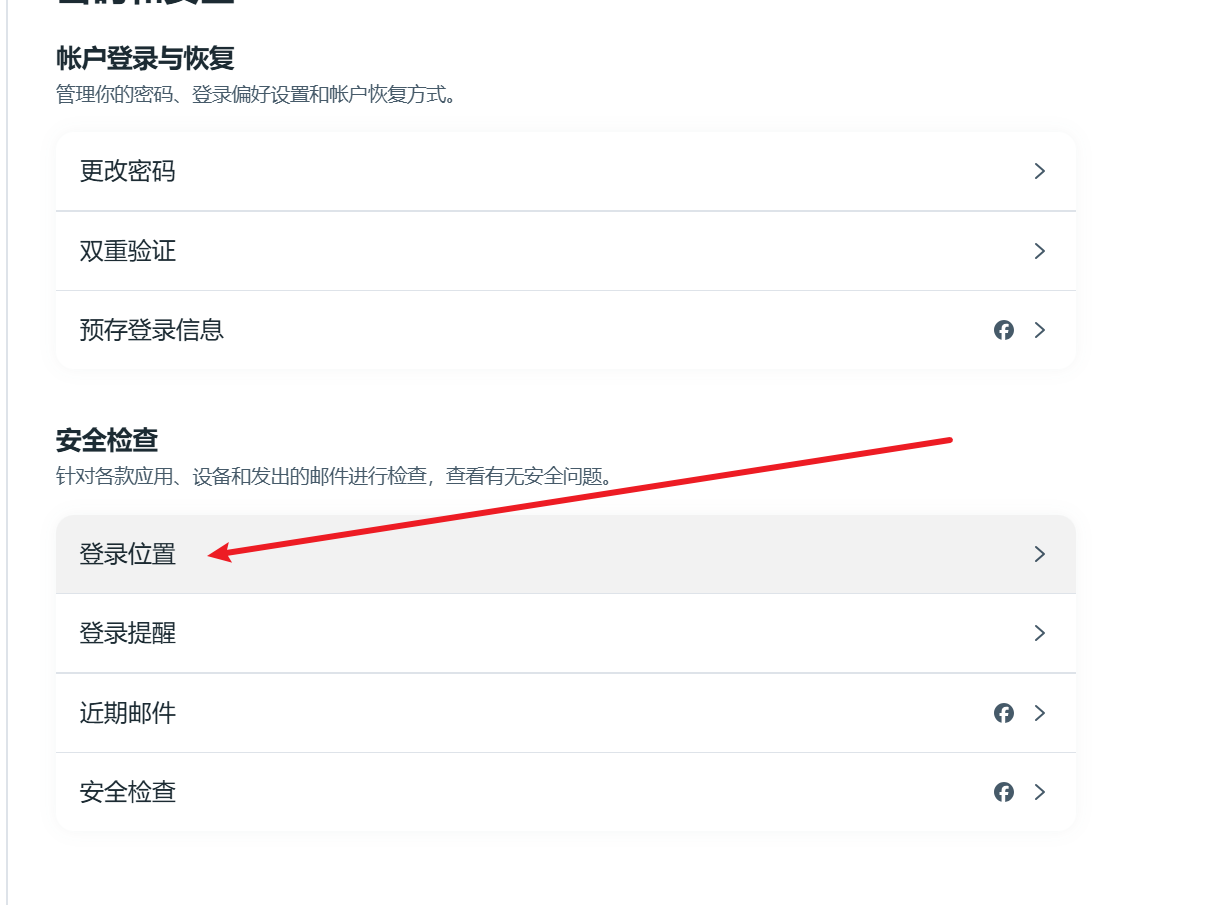The height and width of the screenshot is (905, 1210).
Task: Expand the 近期邮件 chevron arrow
Action: tap(1040, 713)
